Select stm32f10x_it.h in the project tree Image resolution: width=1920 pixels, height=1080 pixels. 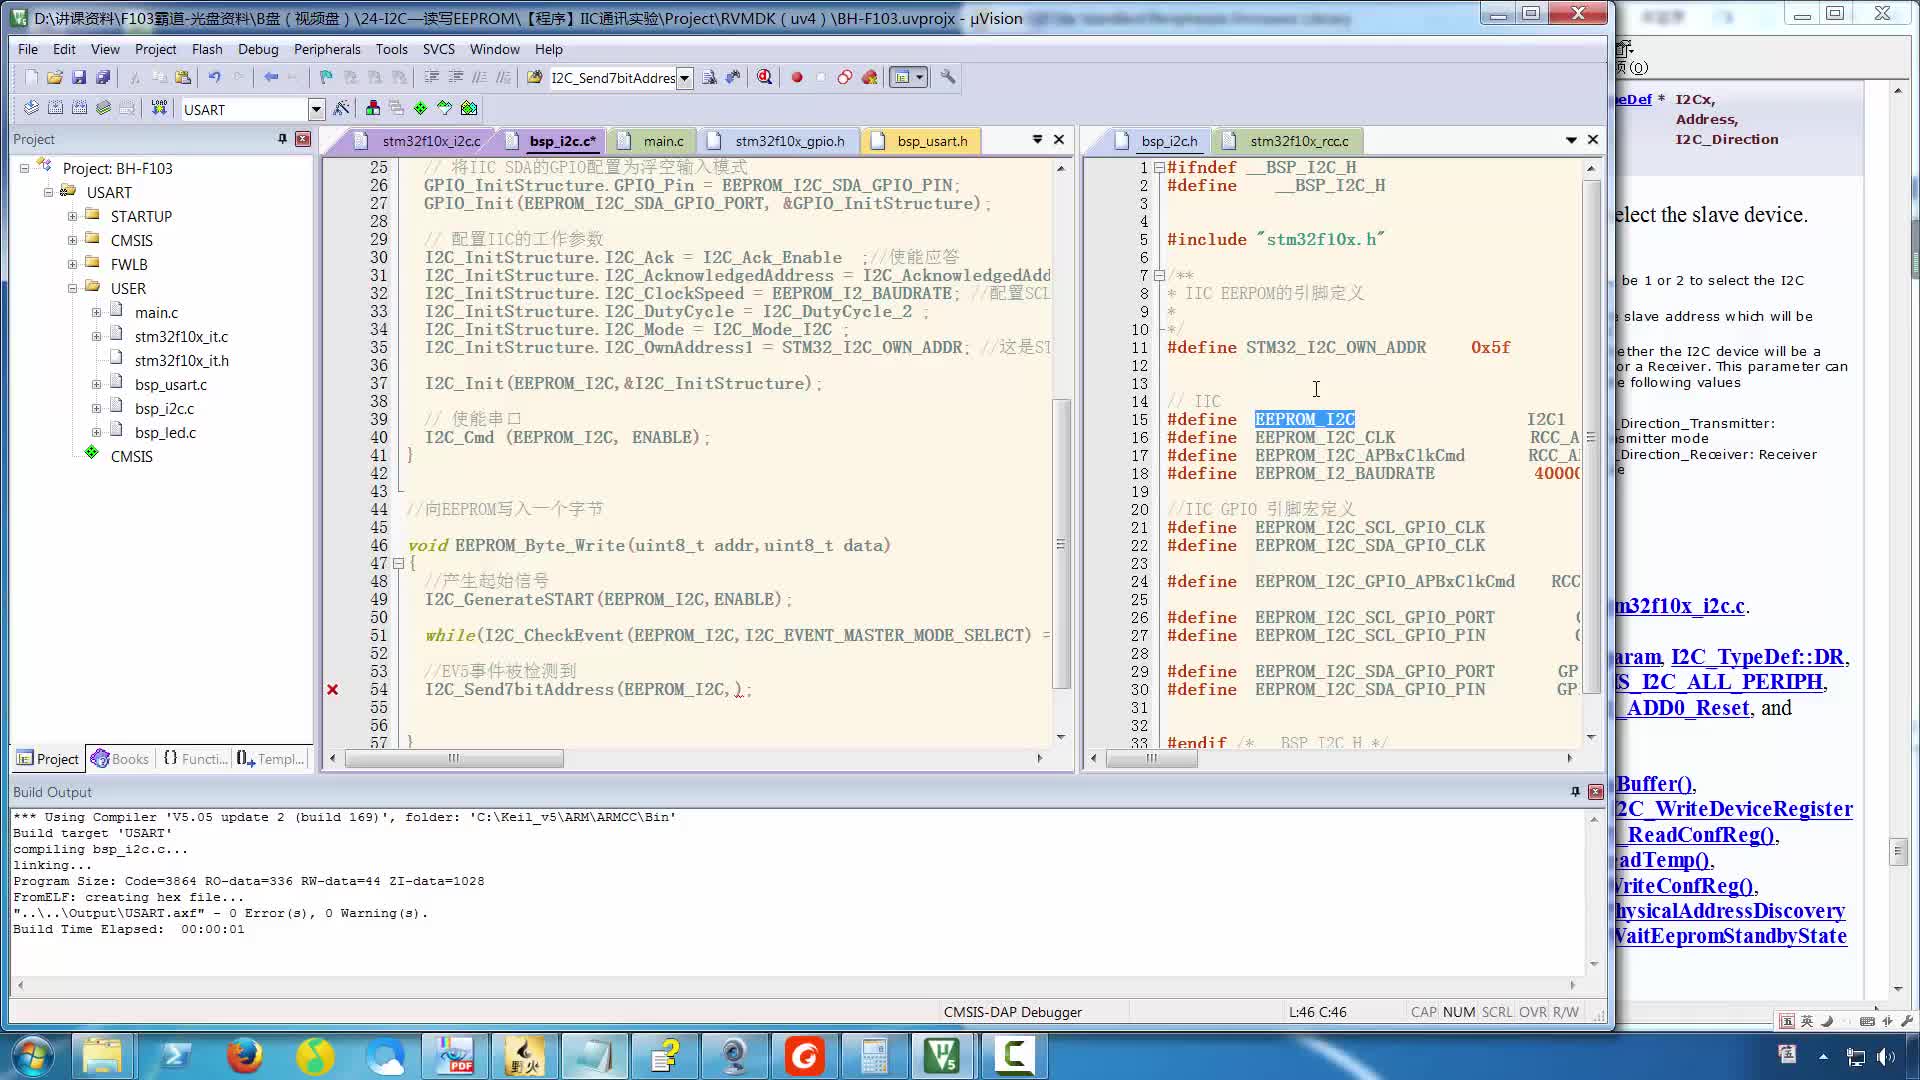[182, 361]
